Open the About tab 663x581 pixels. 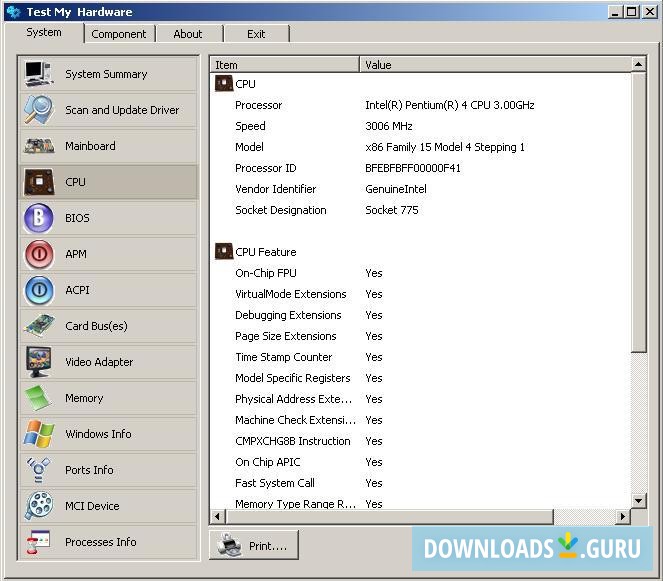point(188,34)
